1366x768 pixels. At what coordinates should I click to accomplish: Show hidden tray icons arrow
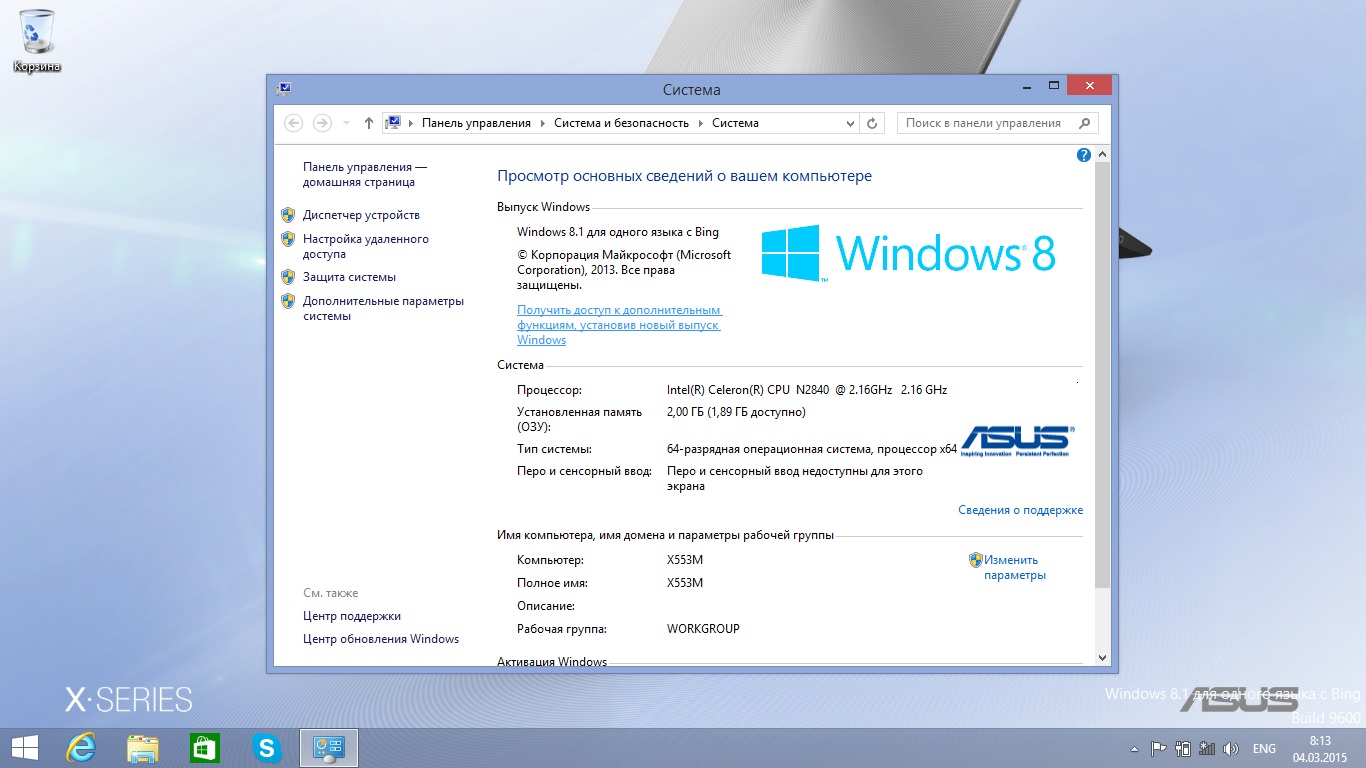(1134, 749)
